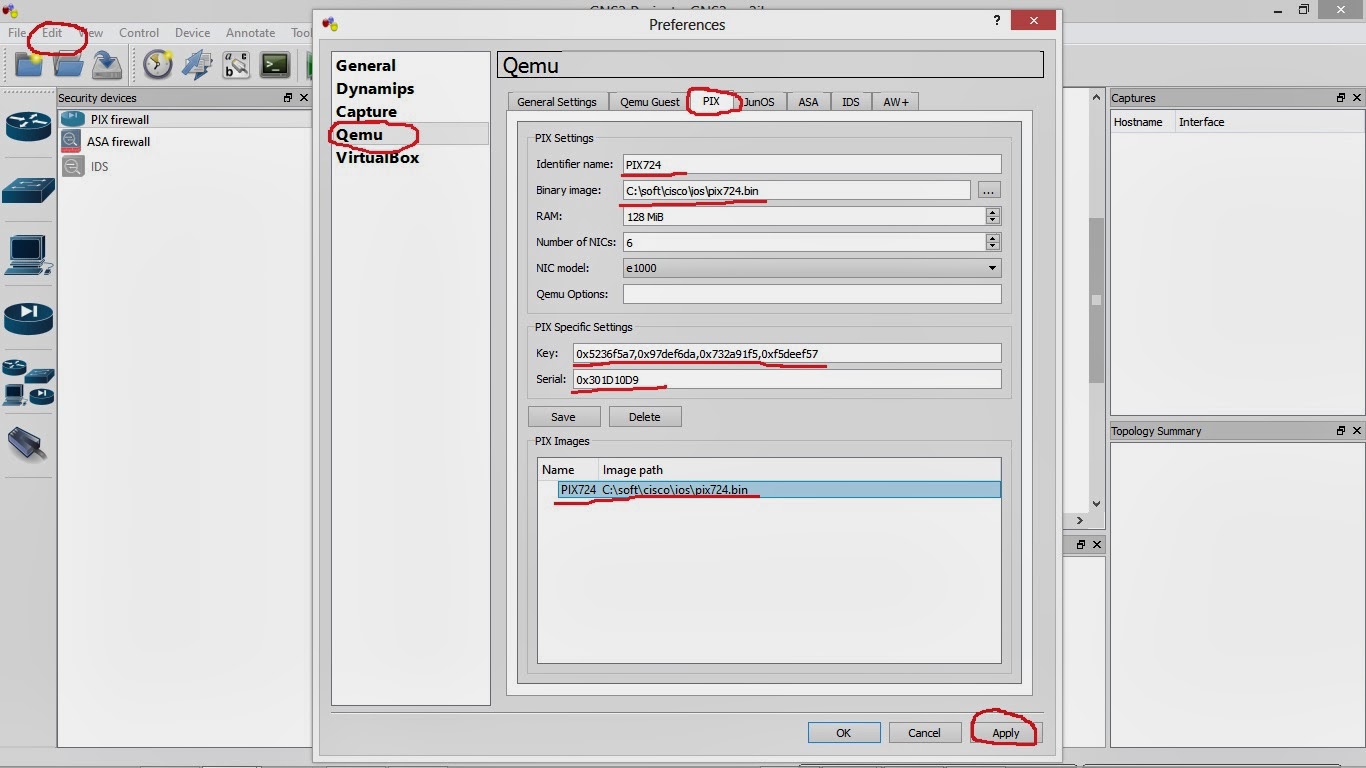Screen dimensions: 1366x768
Task: Float the Security devices panel
Action: tap(288, 98)
